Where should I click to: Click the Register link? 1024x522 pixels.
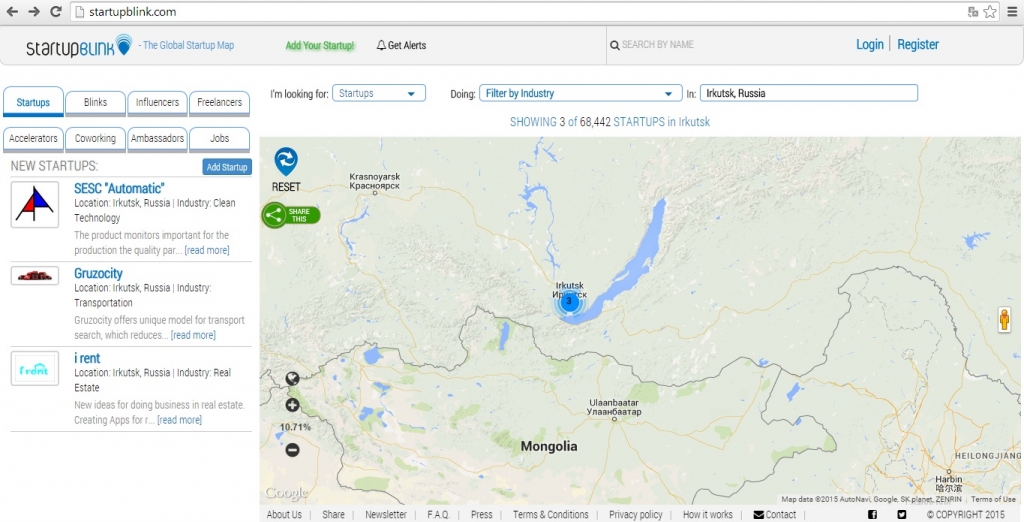coord(918,44)
